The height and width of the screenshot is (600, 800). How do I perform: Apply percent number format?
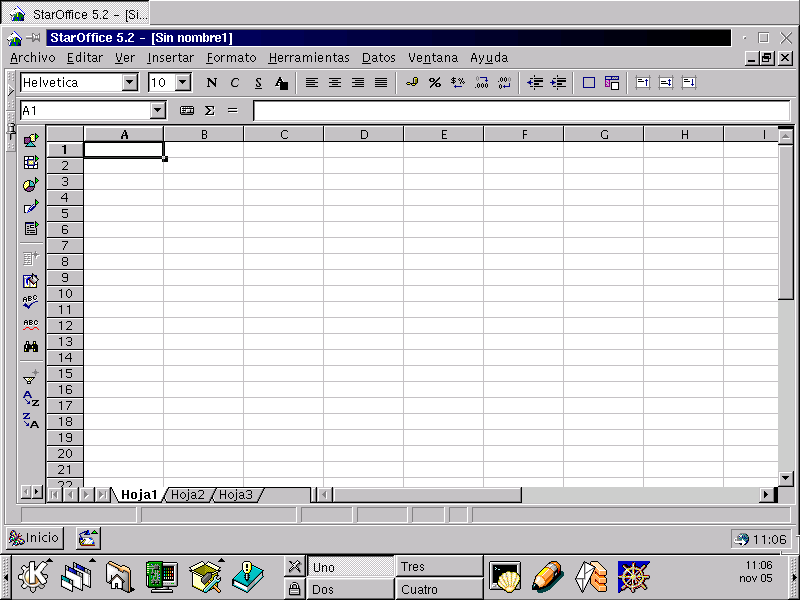pyautogui.click(x=435, y=83)
